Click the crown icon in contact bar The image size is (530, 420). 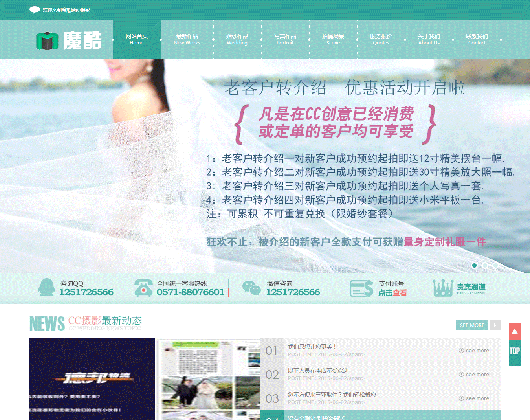442,288
